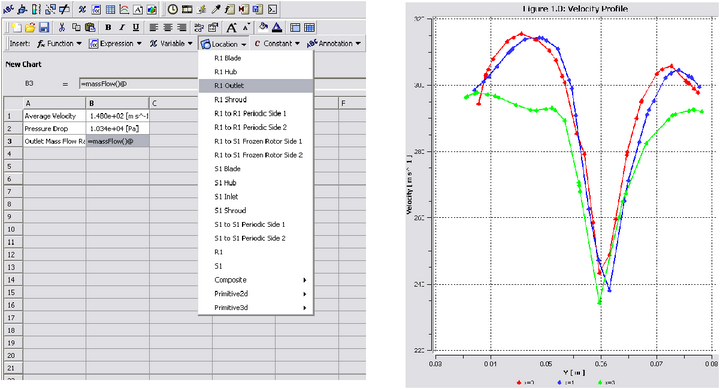Viewport: 720px width, 389px height.
Task: Paste from the clipboard icon
Action: [90, 28]
